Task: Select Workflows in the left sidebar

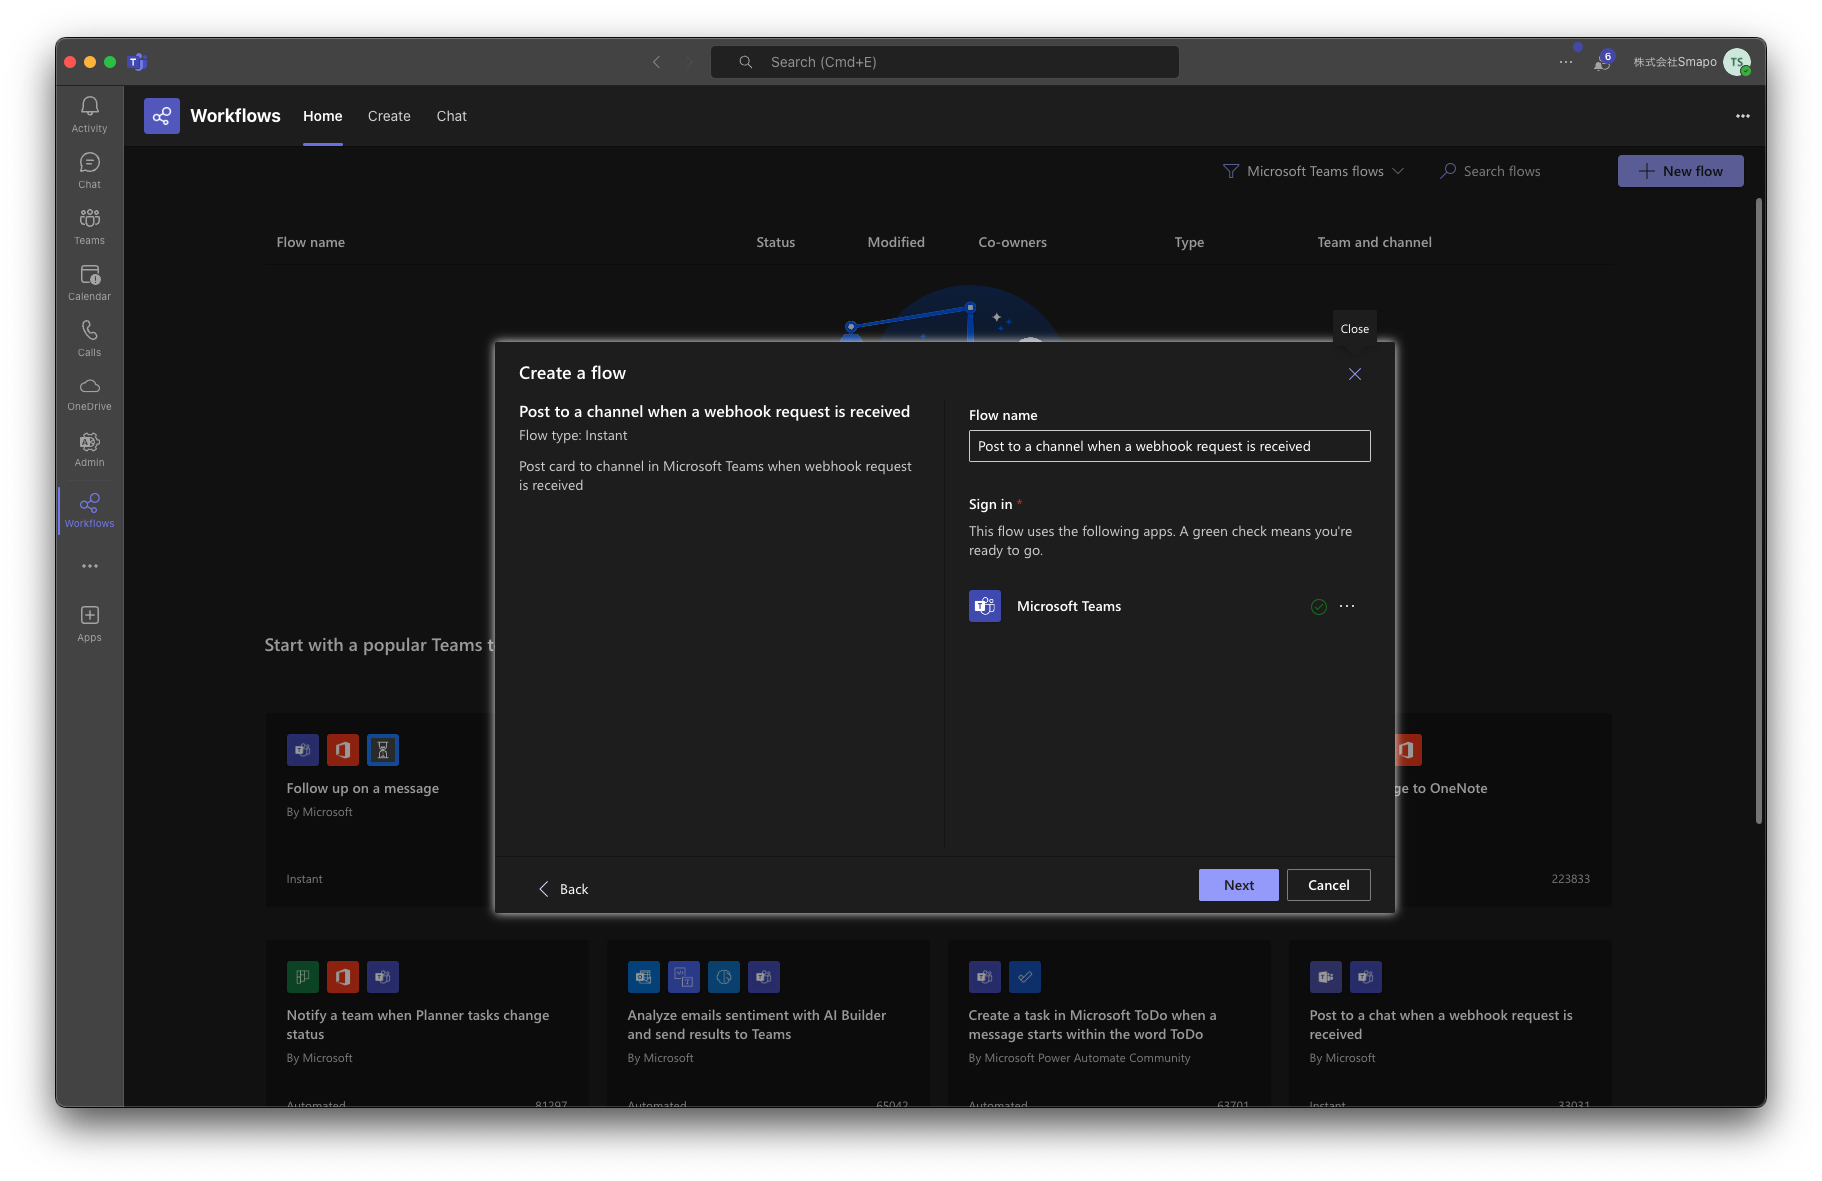Action: point(89,510)
